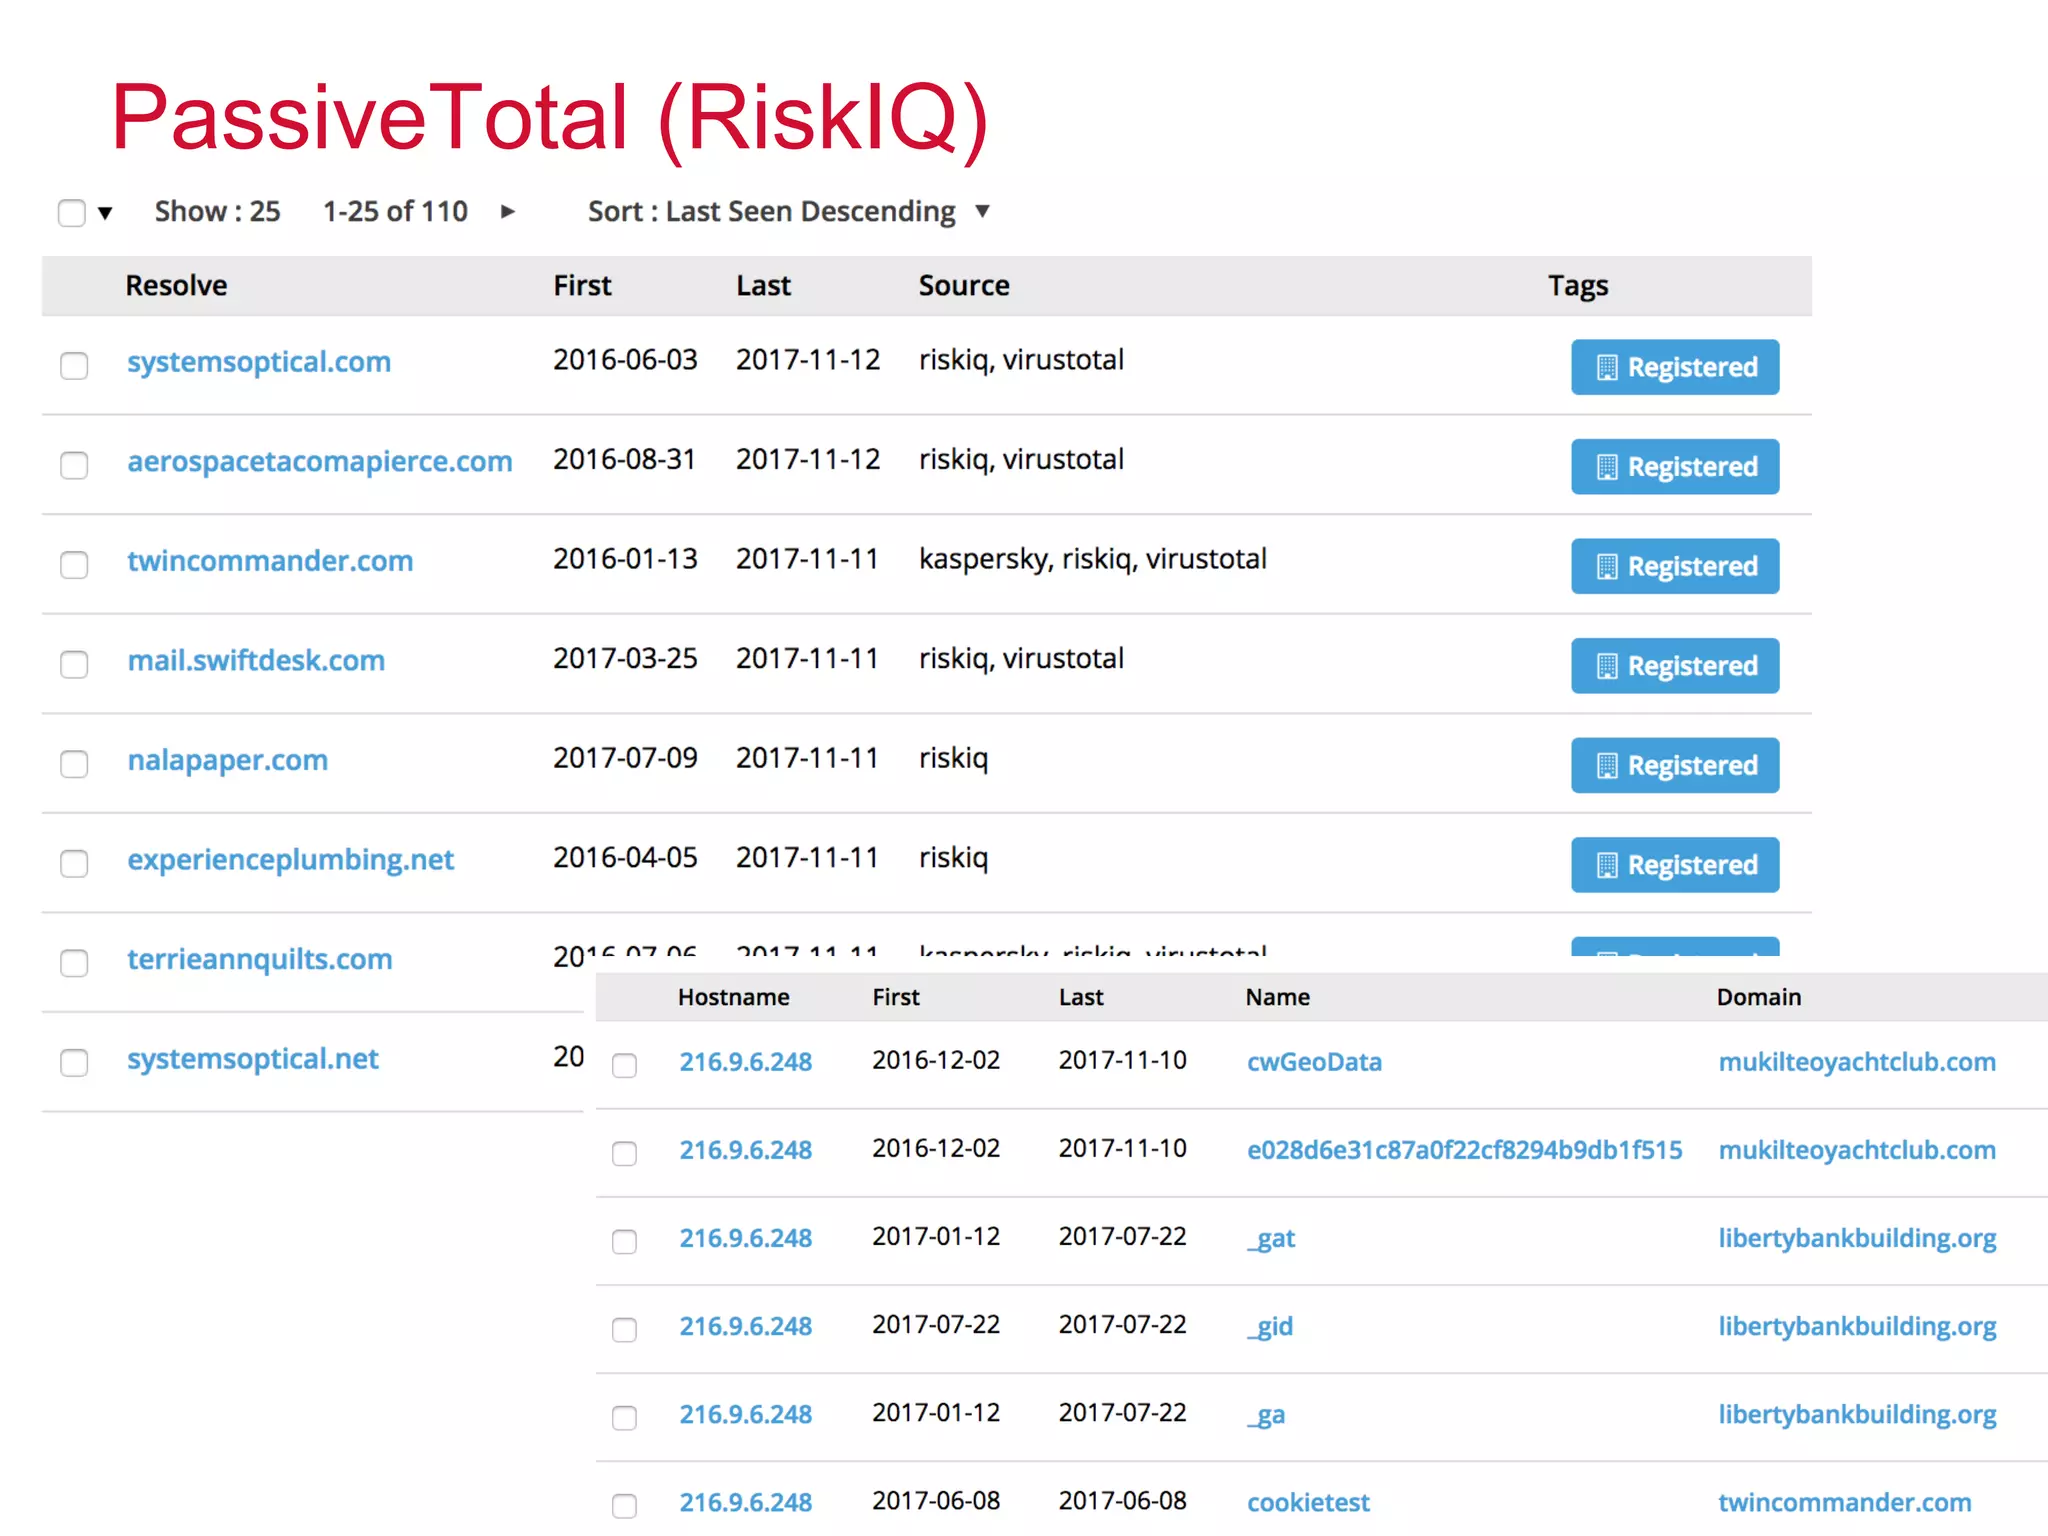Open the systemsoptical.com link
This screenshot has height=1536, width=2048.
(259, 361)
